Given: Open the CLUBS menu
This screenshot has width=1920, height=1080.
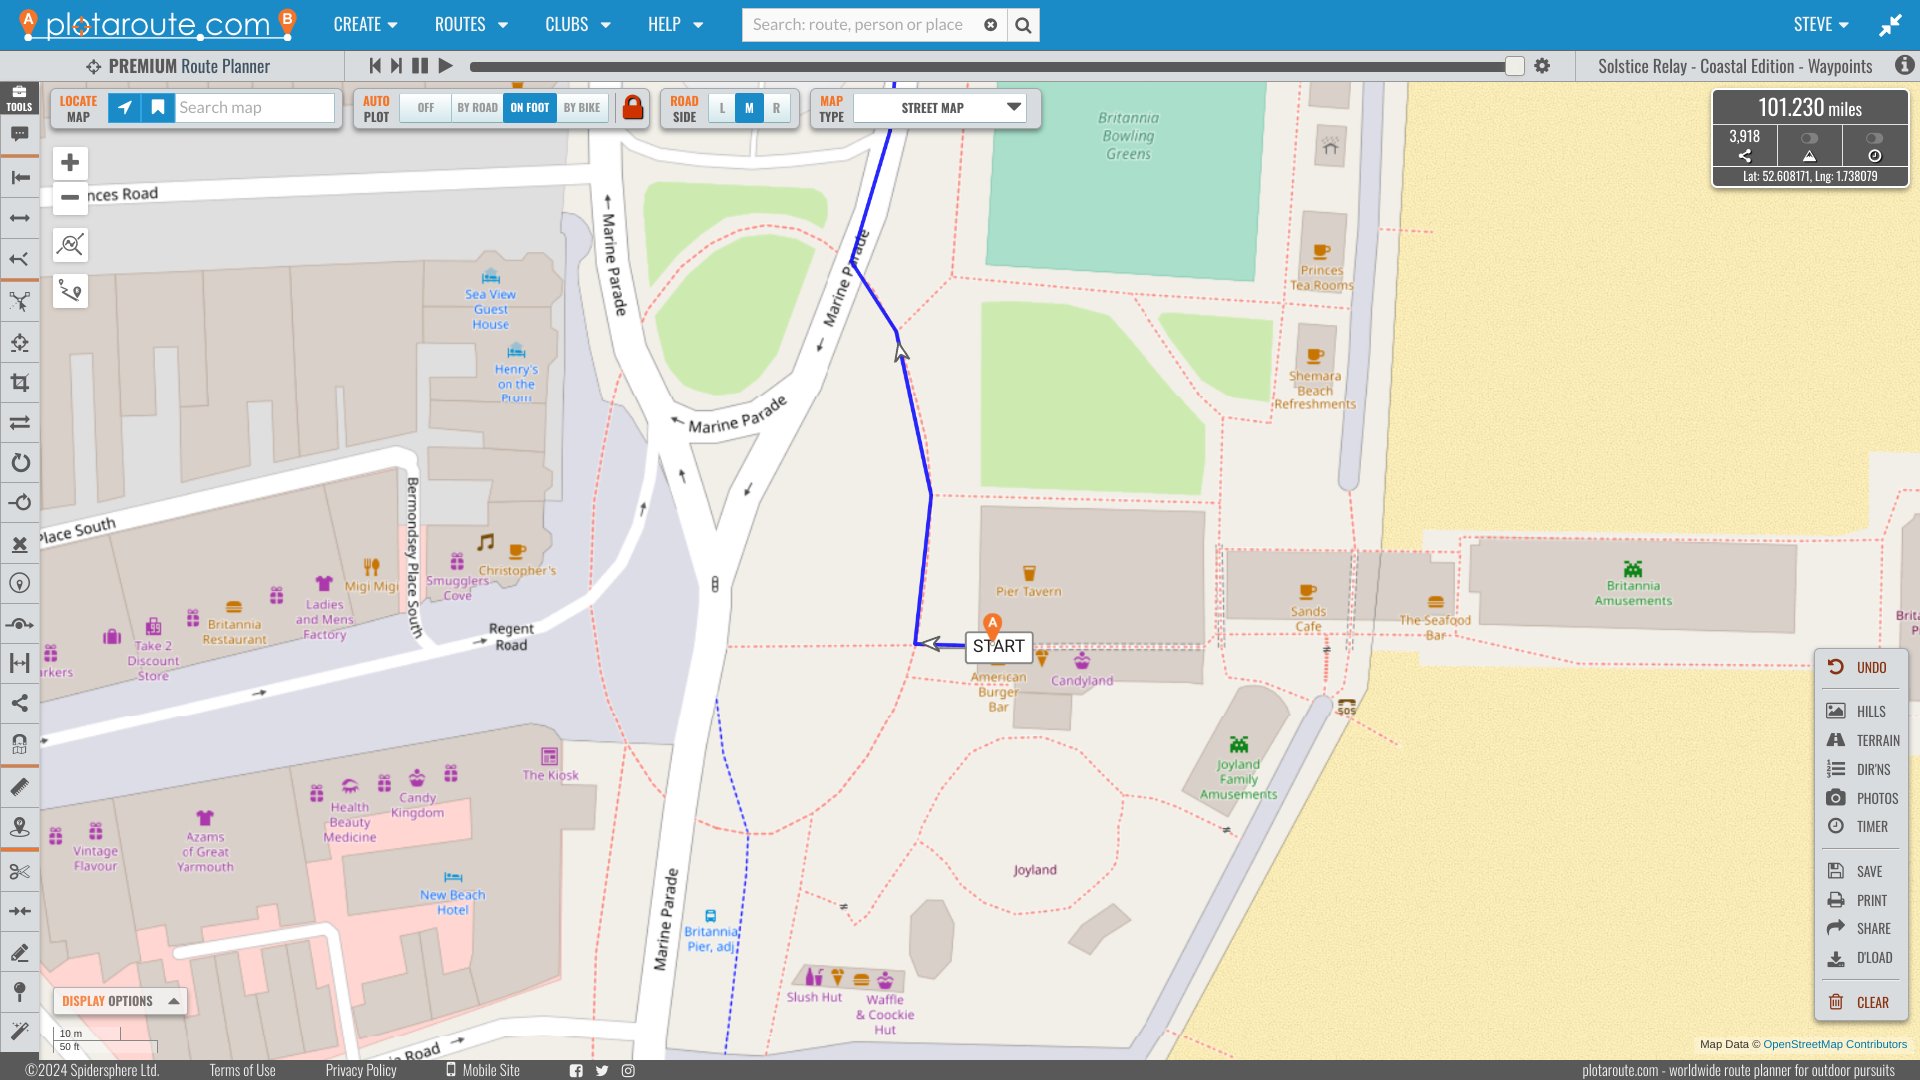Looking at the screenshot, I should pyautogui.click(x=577, y=25).
